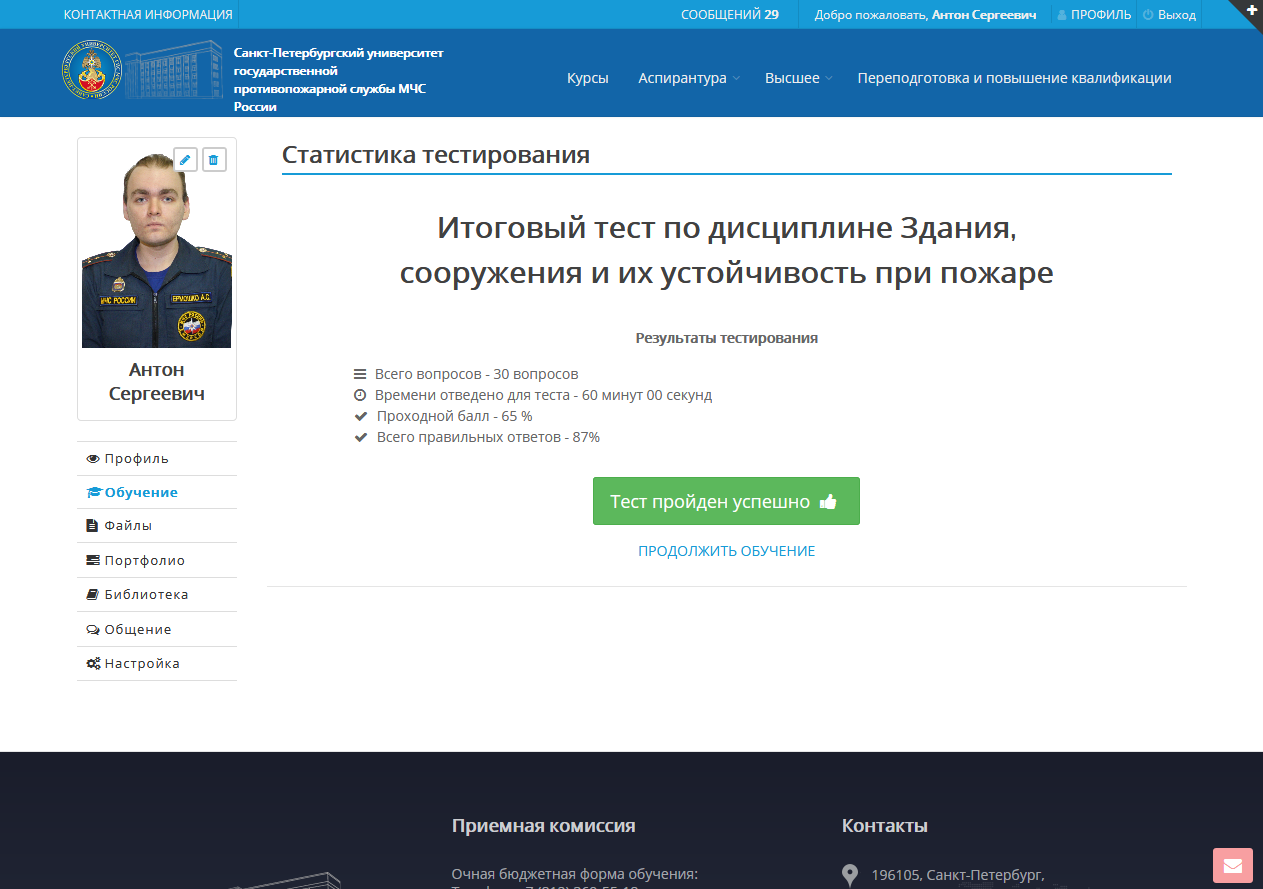The height and width of the screenshot is (889, 1263).
Task: Click the user profile photo
Action: pyautogui.click(x=156, y=250)
